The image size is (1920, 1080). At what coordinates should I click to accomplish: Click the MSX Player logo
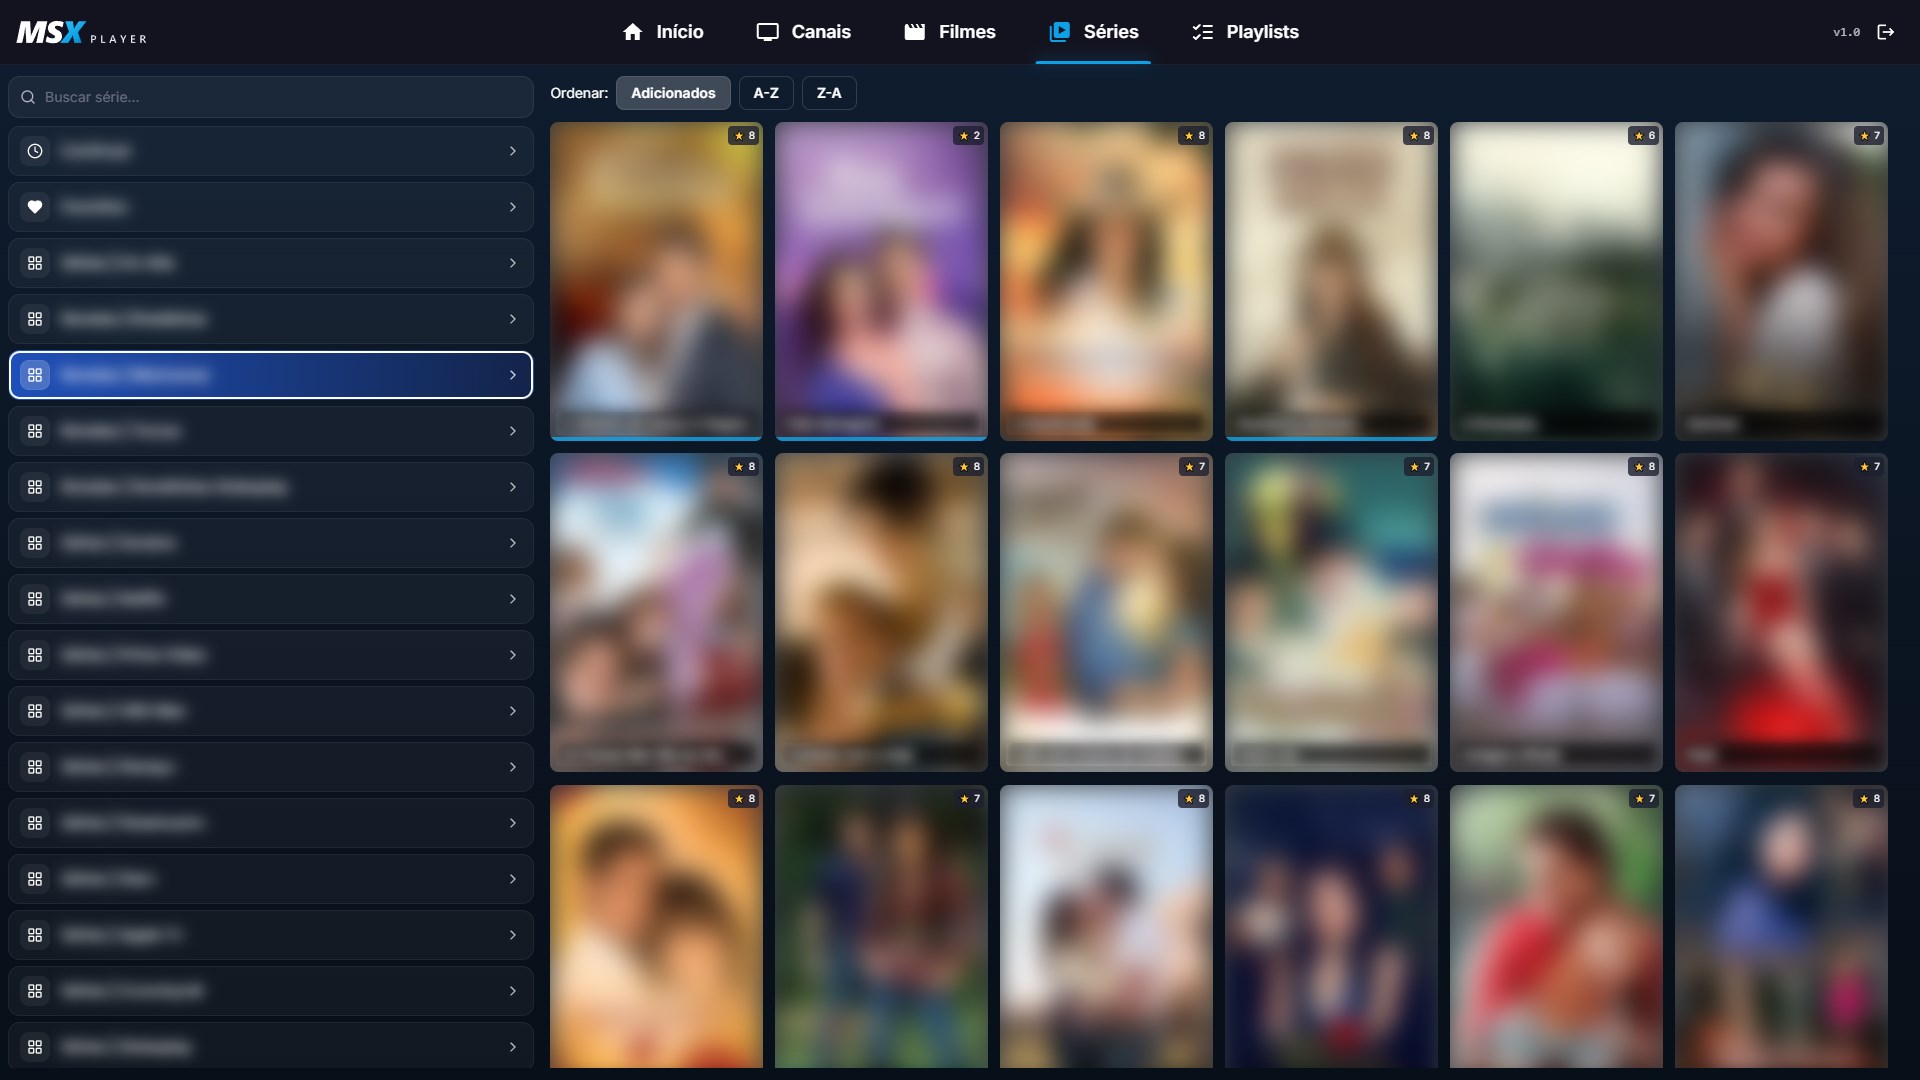click(x=82, y=33)
